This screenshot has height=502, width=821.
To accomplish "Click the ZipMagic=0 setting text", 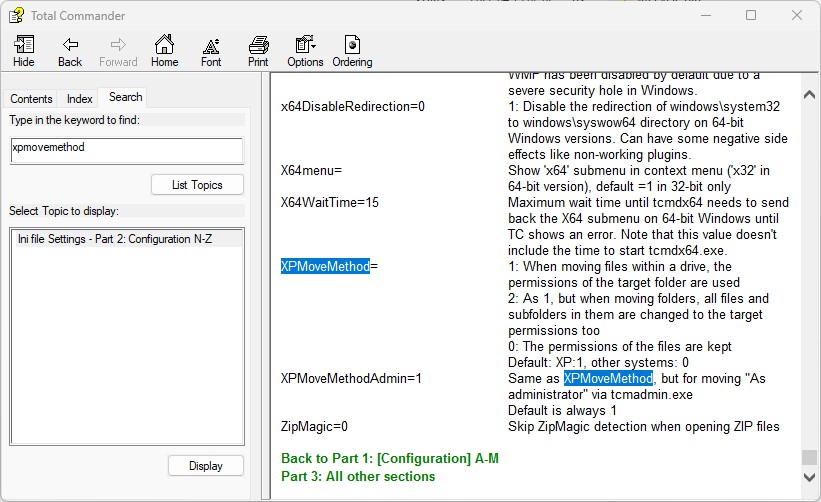I will [x=314, y=427].
